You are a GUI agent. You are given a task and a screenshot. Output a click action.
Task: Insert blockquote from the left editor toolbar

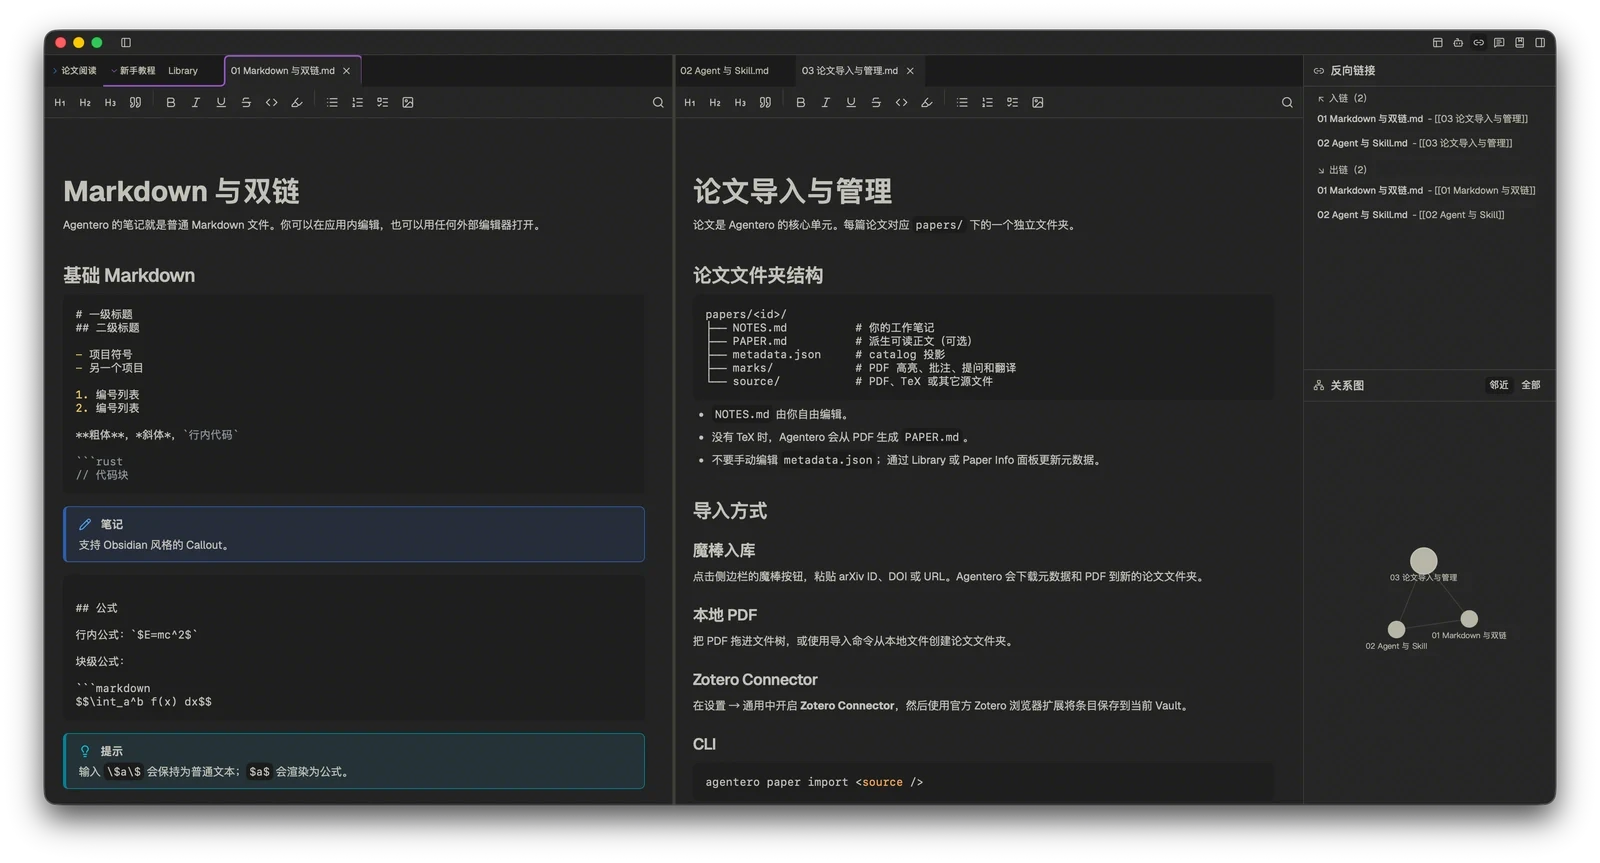(x=135, y=102)
